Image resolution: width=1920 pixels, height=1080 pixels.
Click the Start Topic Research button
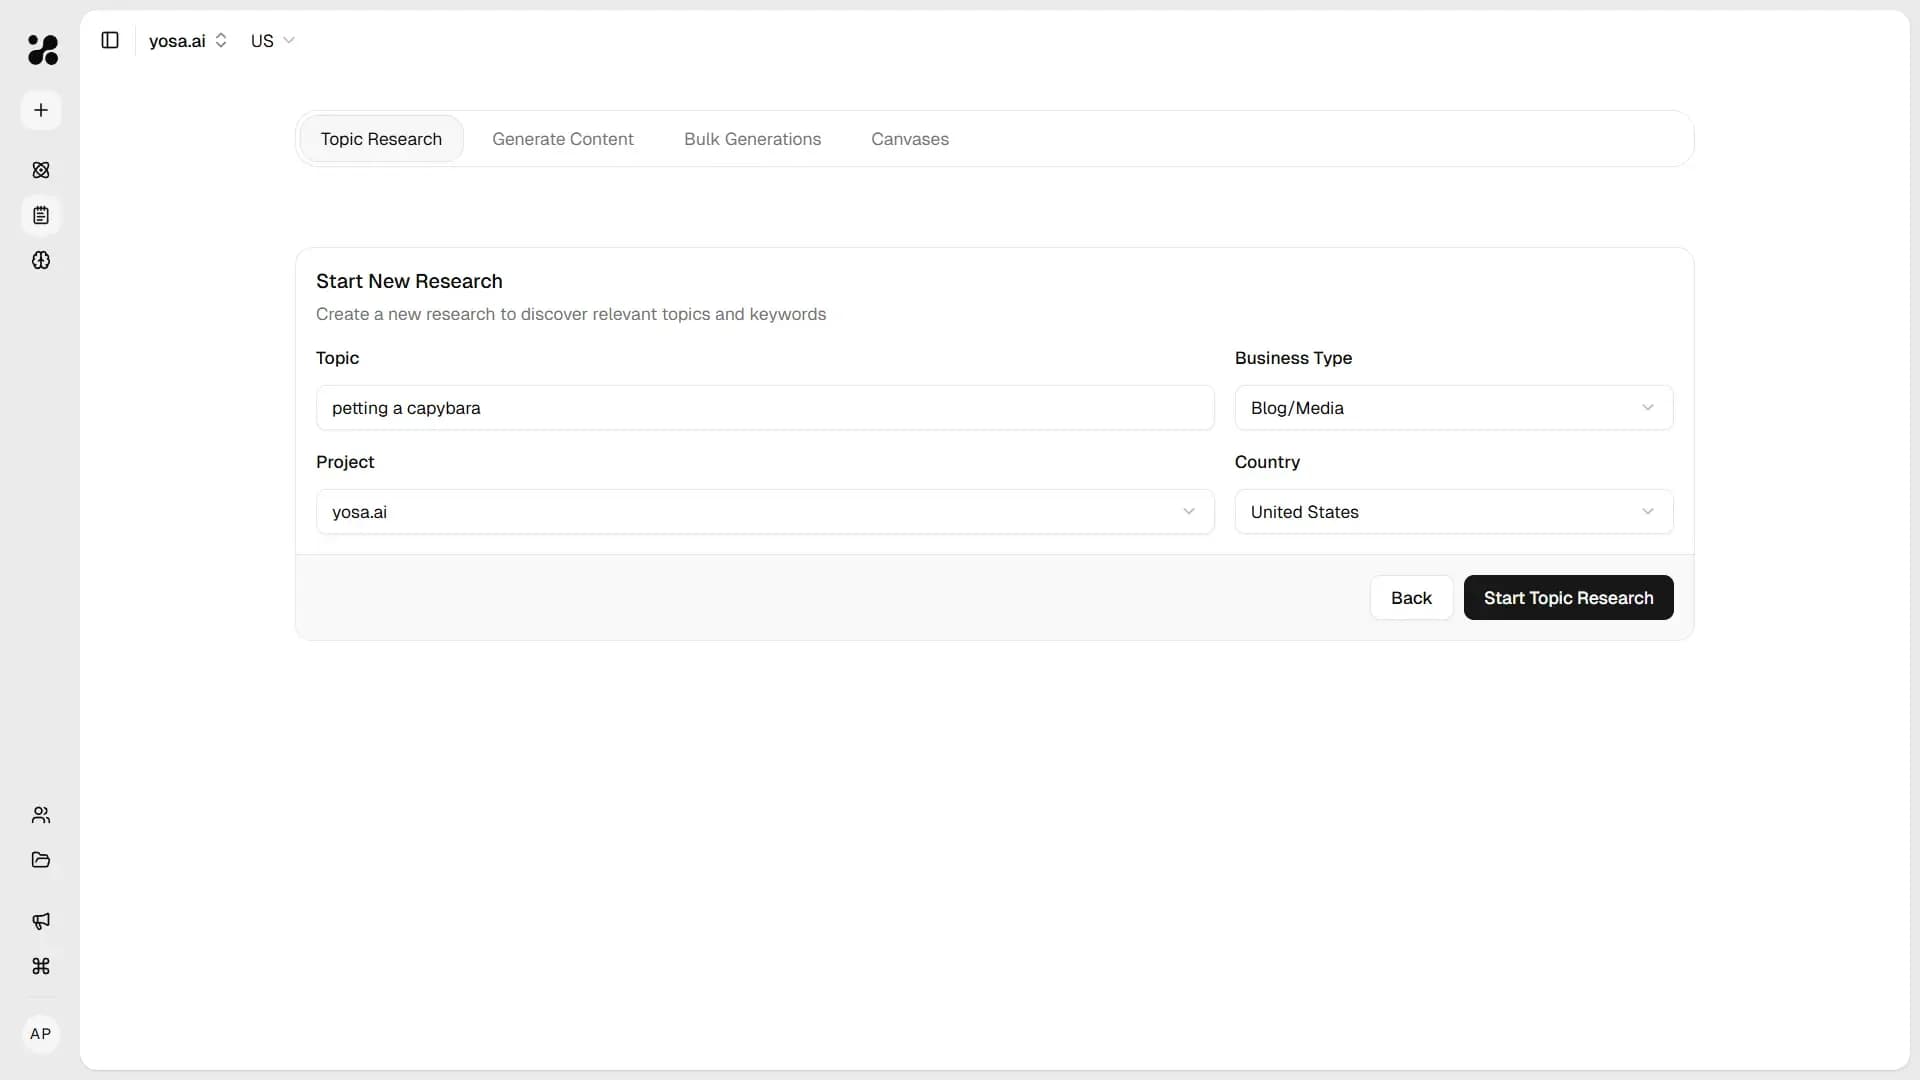[x=1568, y=597]
